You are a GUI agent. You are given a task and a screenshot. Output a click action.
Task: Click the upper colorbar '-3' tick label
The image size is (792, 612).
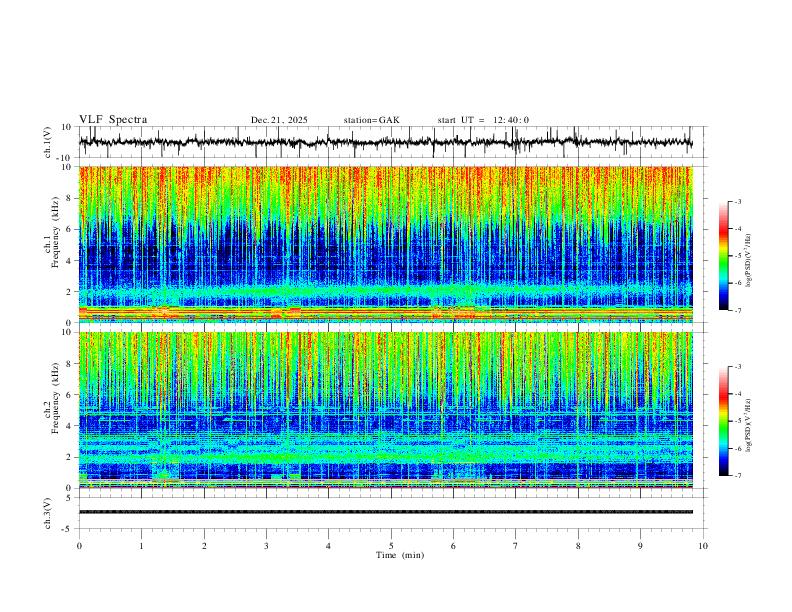(x=737, y=201)
